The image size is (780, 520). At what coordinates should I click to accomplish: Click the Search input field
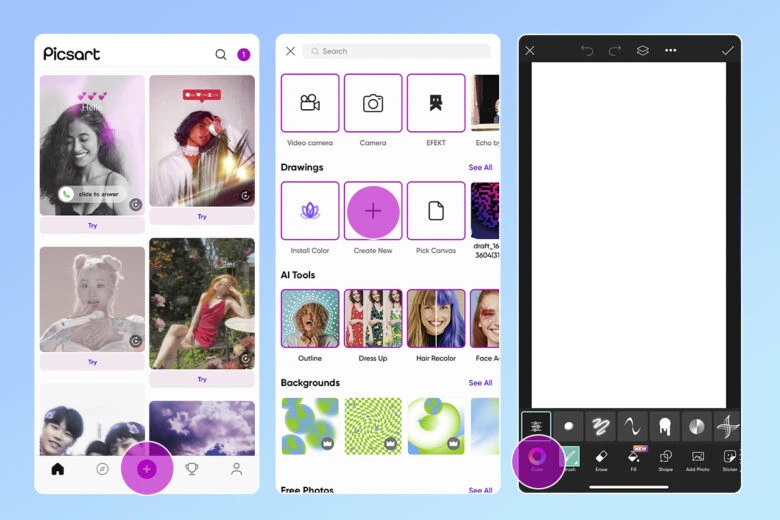tap(397, 51)
